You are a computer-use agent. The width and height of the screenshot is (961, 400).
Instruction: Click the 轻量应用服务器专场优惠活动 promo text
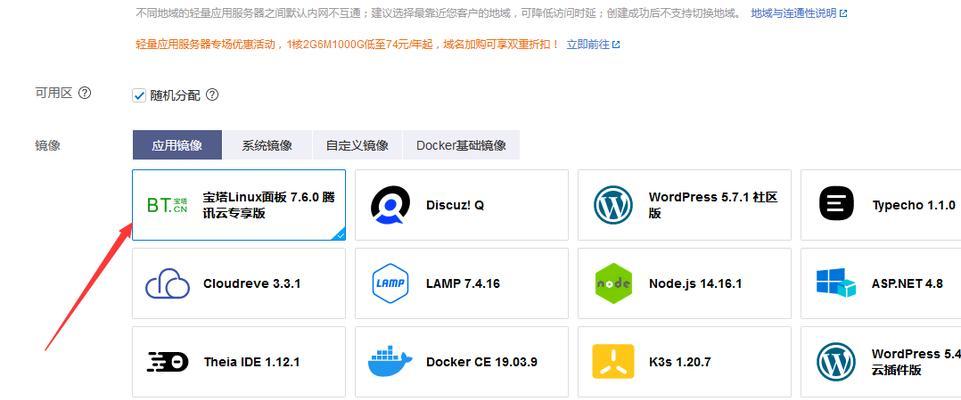tap(348, 45)
